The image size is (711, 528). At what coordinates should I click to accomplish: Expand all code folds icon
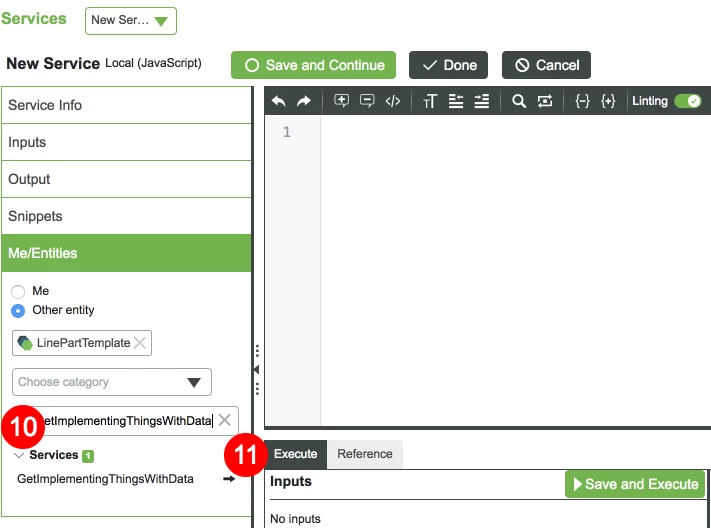click(608, 101)
